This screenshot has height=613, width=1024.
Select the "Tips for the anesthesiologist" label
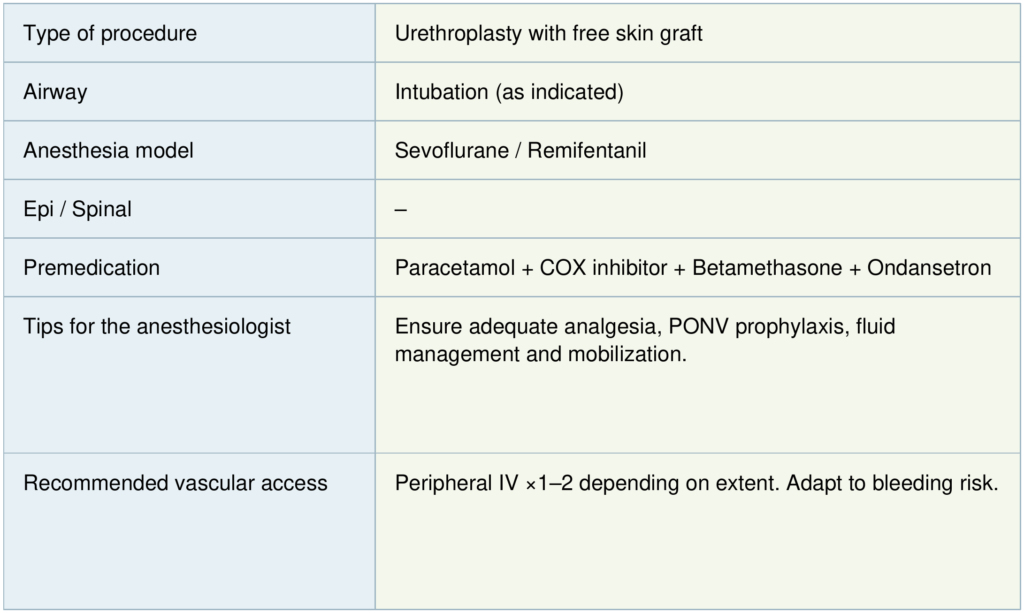click(x=157, y=327)
